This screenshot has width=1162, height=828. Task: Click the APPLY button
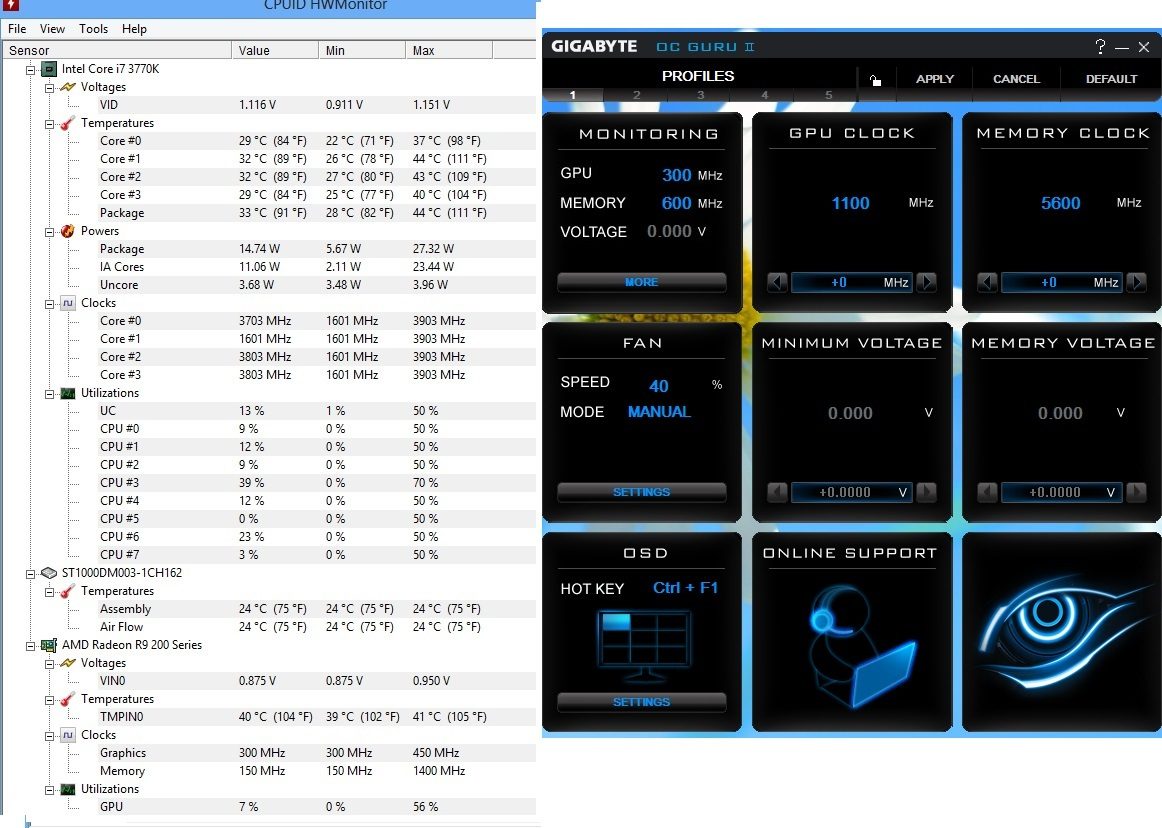pos(934,79)
